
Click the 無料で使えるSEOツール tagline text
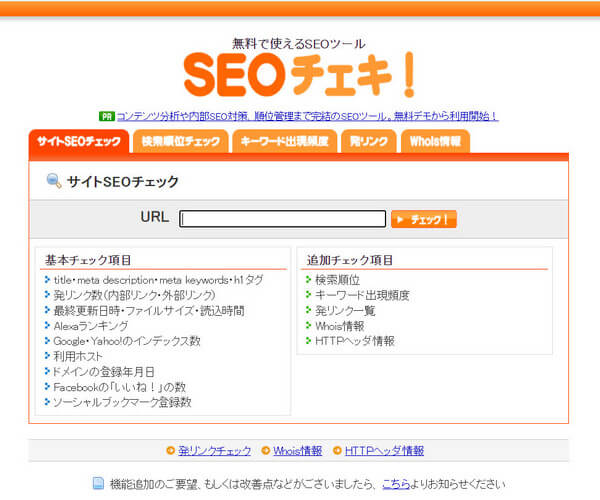[298, 44]
